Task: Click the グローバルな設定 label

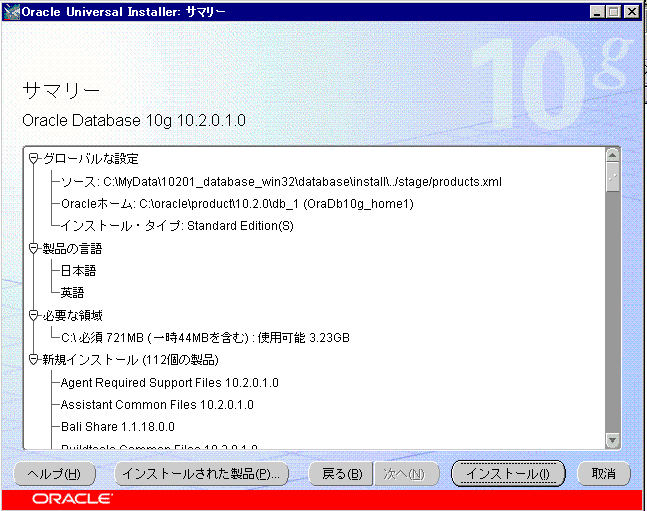Action: pos(91,159)
